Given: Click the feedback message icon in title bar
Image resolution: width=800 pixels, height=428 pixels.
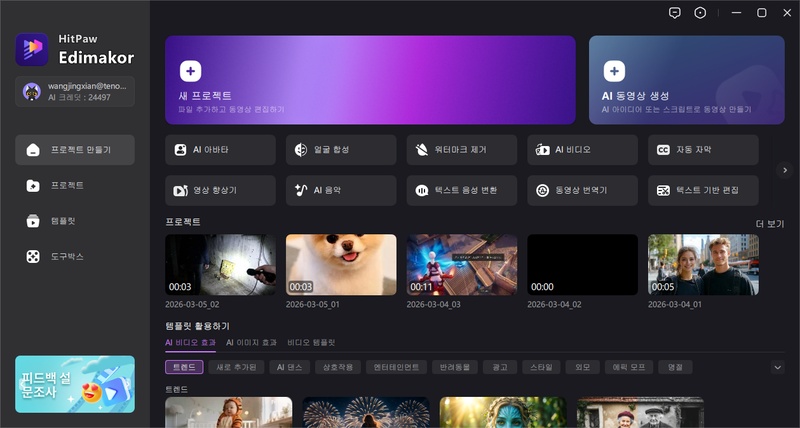Looking at the screenshot, I should tap(674, 13).
